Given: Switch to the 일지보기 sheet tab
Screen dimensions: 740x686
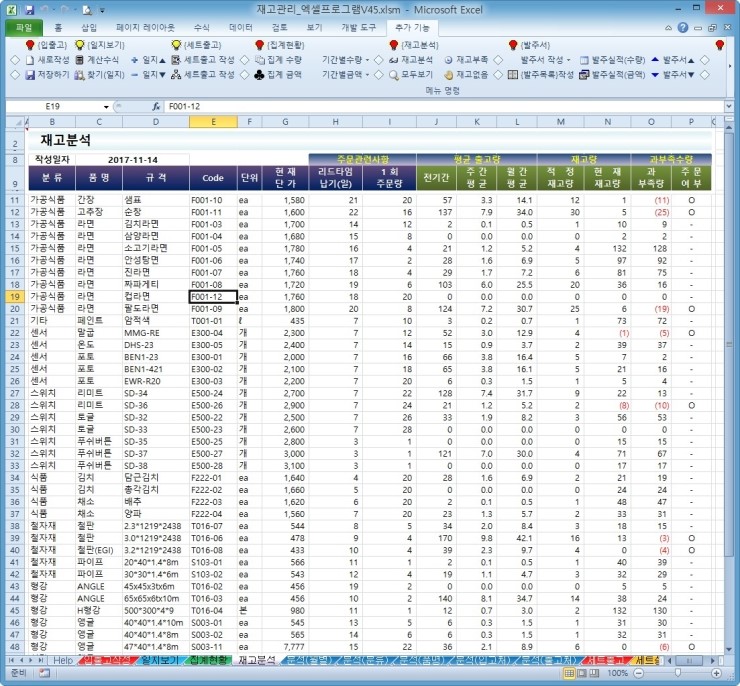Looking at the screenshot, I should 160,660.
